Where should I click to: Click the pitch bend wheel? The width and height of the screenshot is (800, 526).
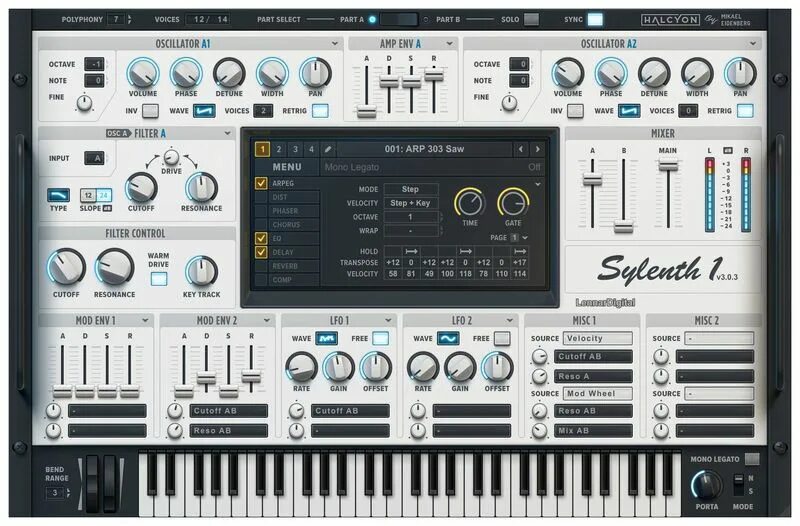click(92, 484)
